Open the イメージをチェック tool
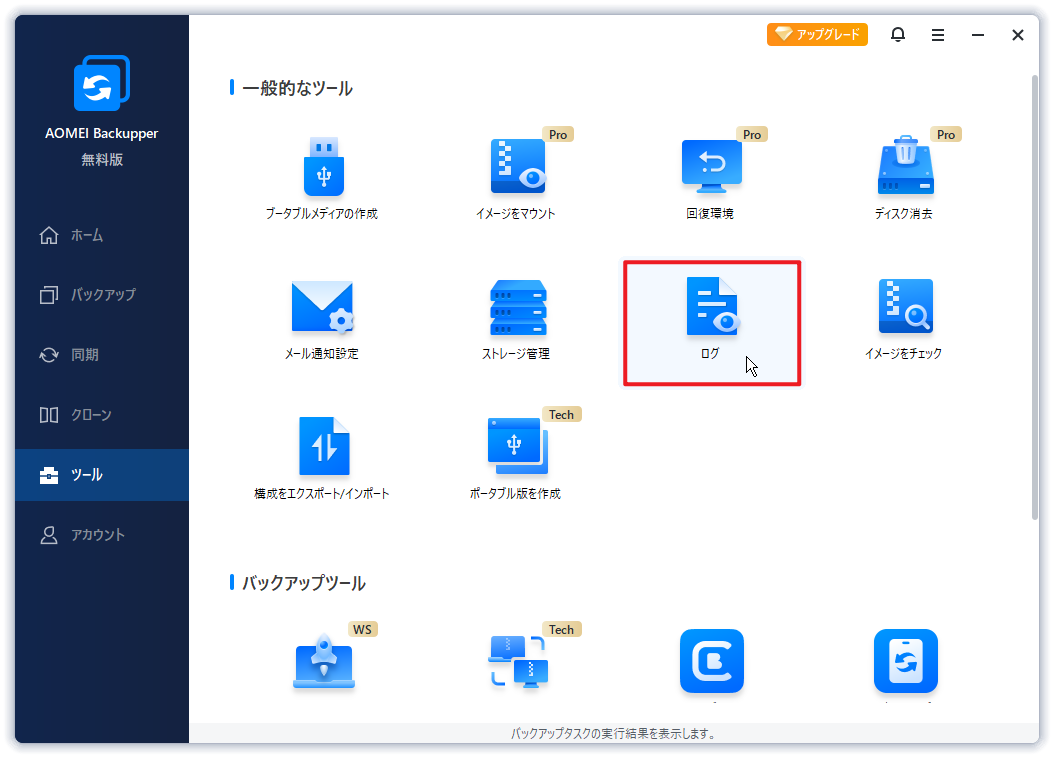The image size is (1054, 758). point(904,320)
